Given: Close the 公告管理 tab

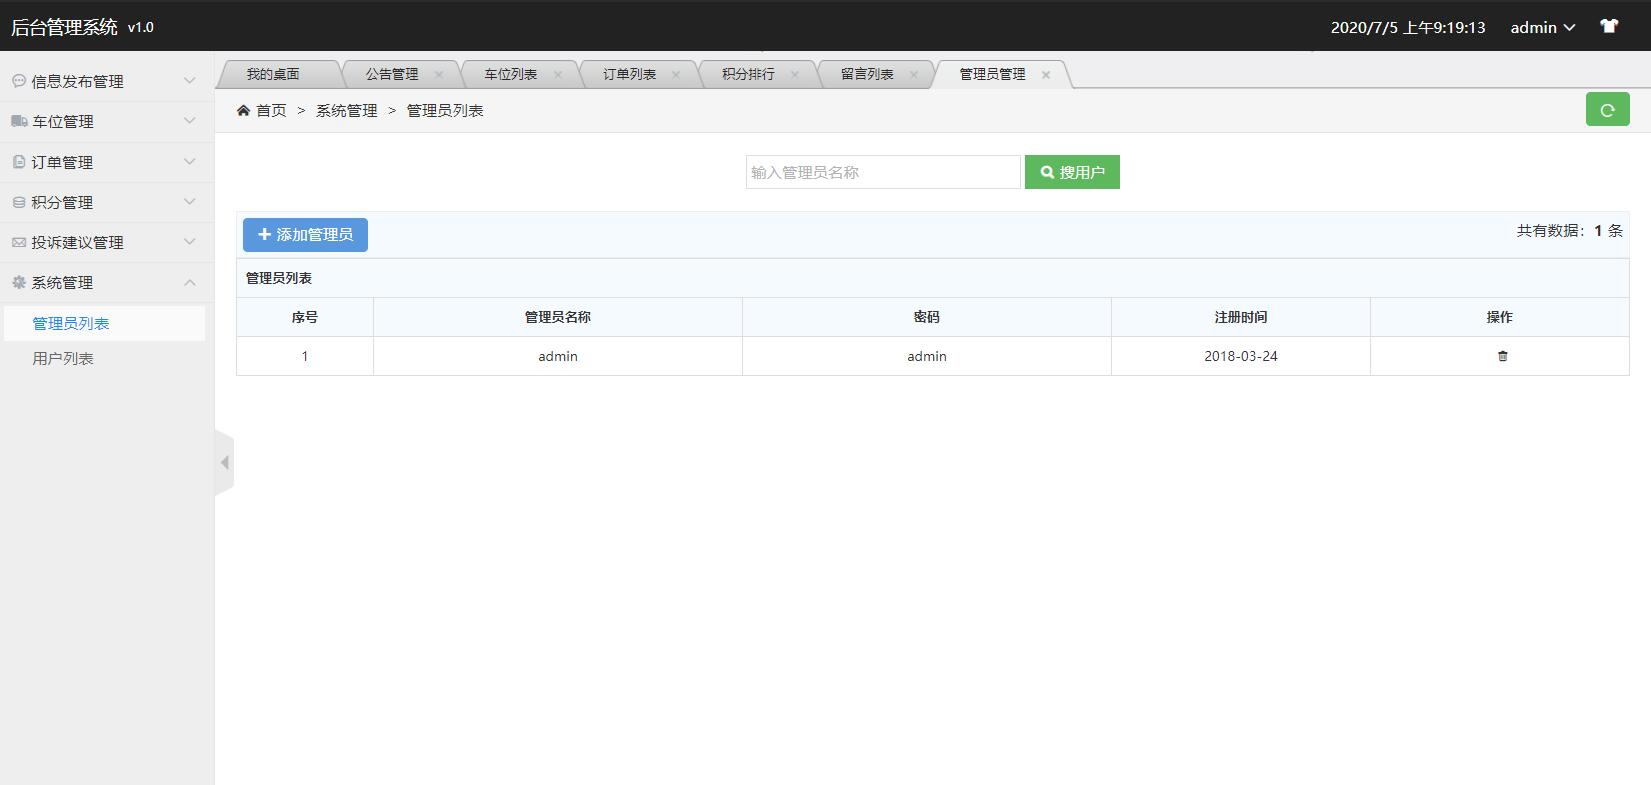Looking at the screenshot, I should (x=439, y=74).
